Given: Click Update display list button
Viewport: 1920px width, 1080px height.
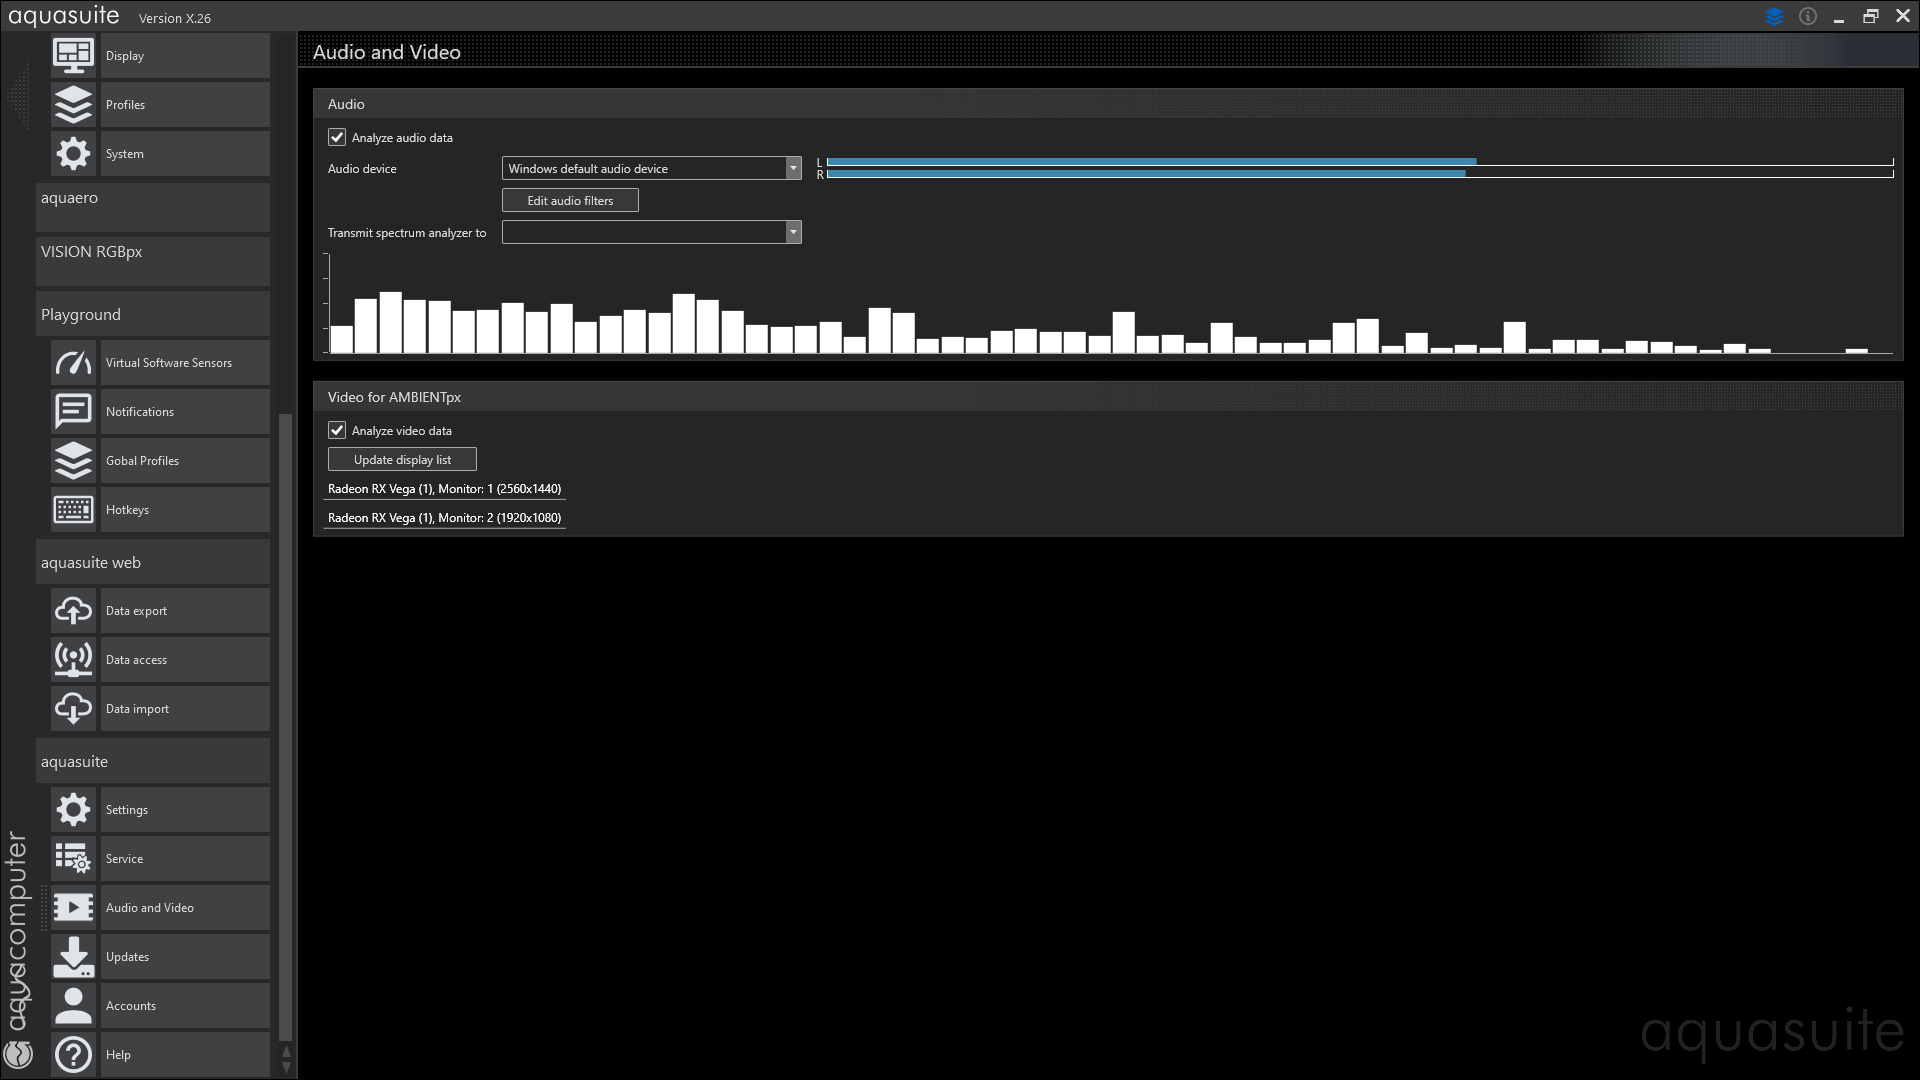Looking at the screenshot, I should [402, 459].
